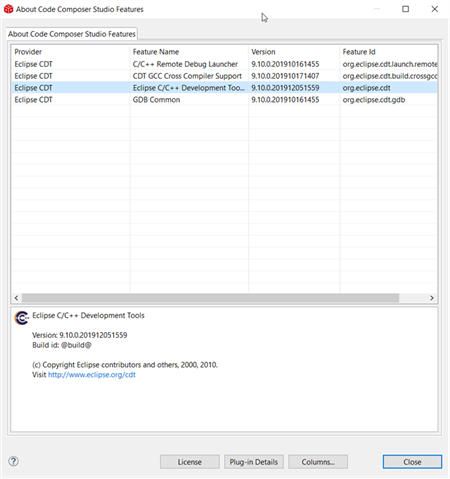Maximize the About dialog window

click(405, 9)
